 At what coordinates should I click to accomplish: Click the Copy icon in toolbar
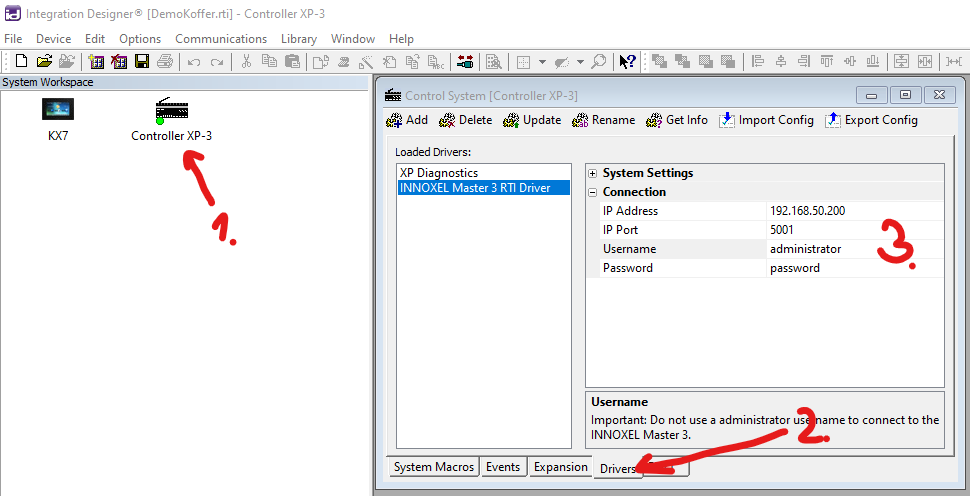click(268, 61)
